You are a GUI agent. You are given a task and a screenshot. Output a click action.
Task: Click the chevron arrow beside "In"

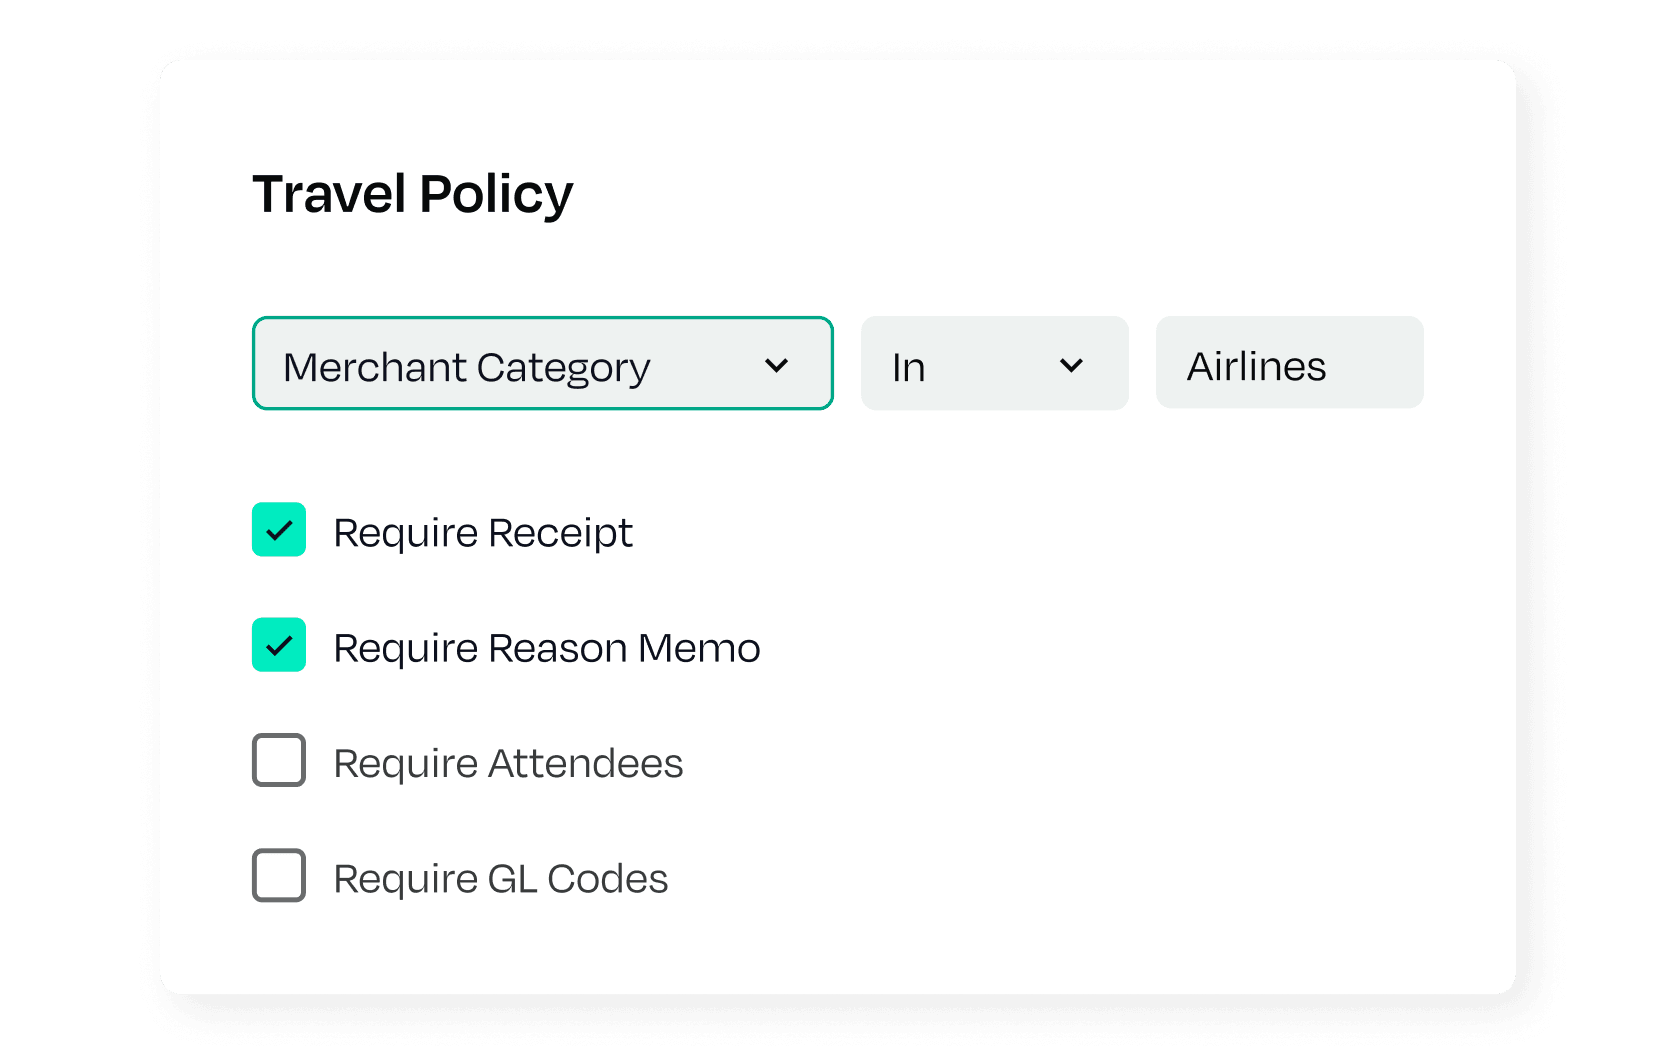coord(1071,366)
